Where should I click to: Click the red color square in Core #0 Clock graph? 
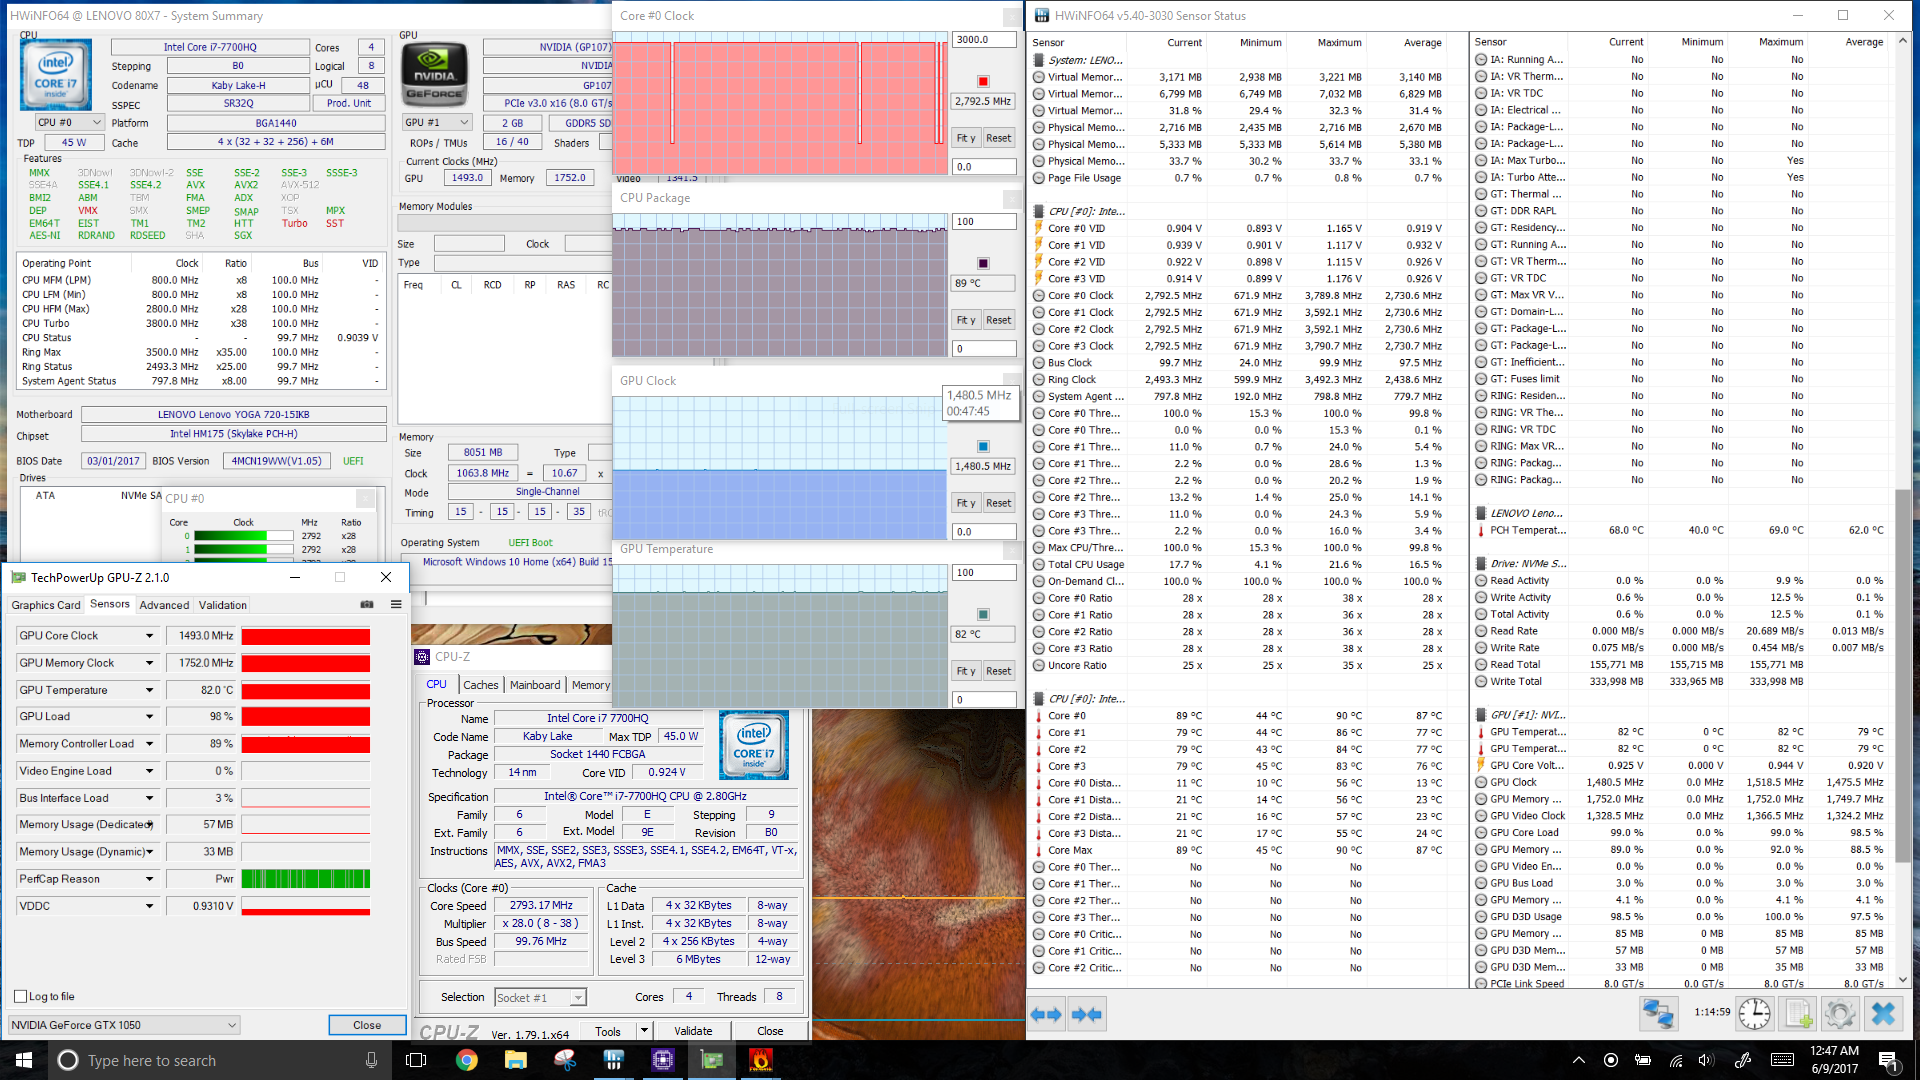(983, 81)
